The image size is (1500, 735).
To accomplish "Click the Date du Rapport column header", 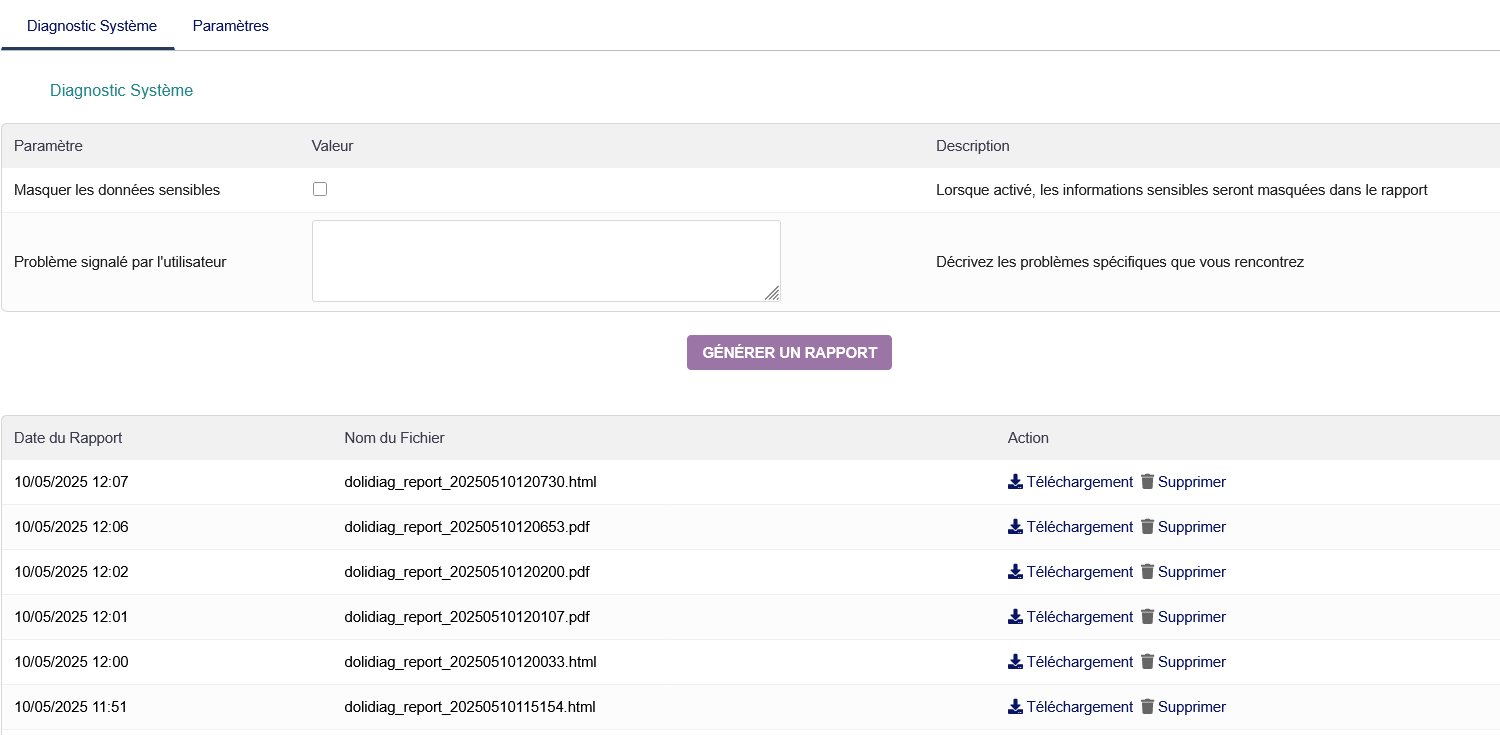I will tap(68, 438).
